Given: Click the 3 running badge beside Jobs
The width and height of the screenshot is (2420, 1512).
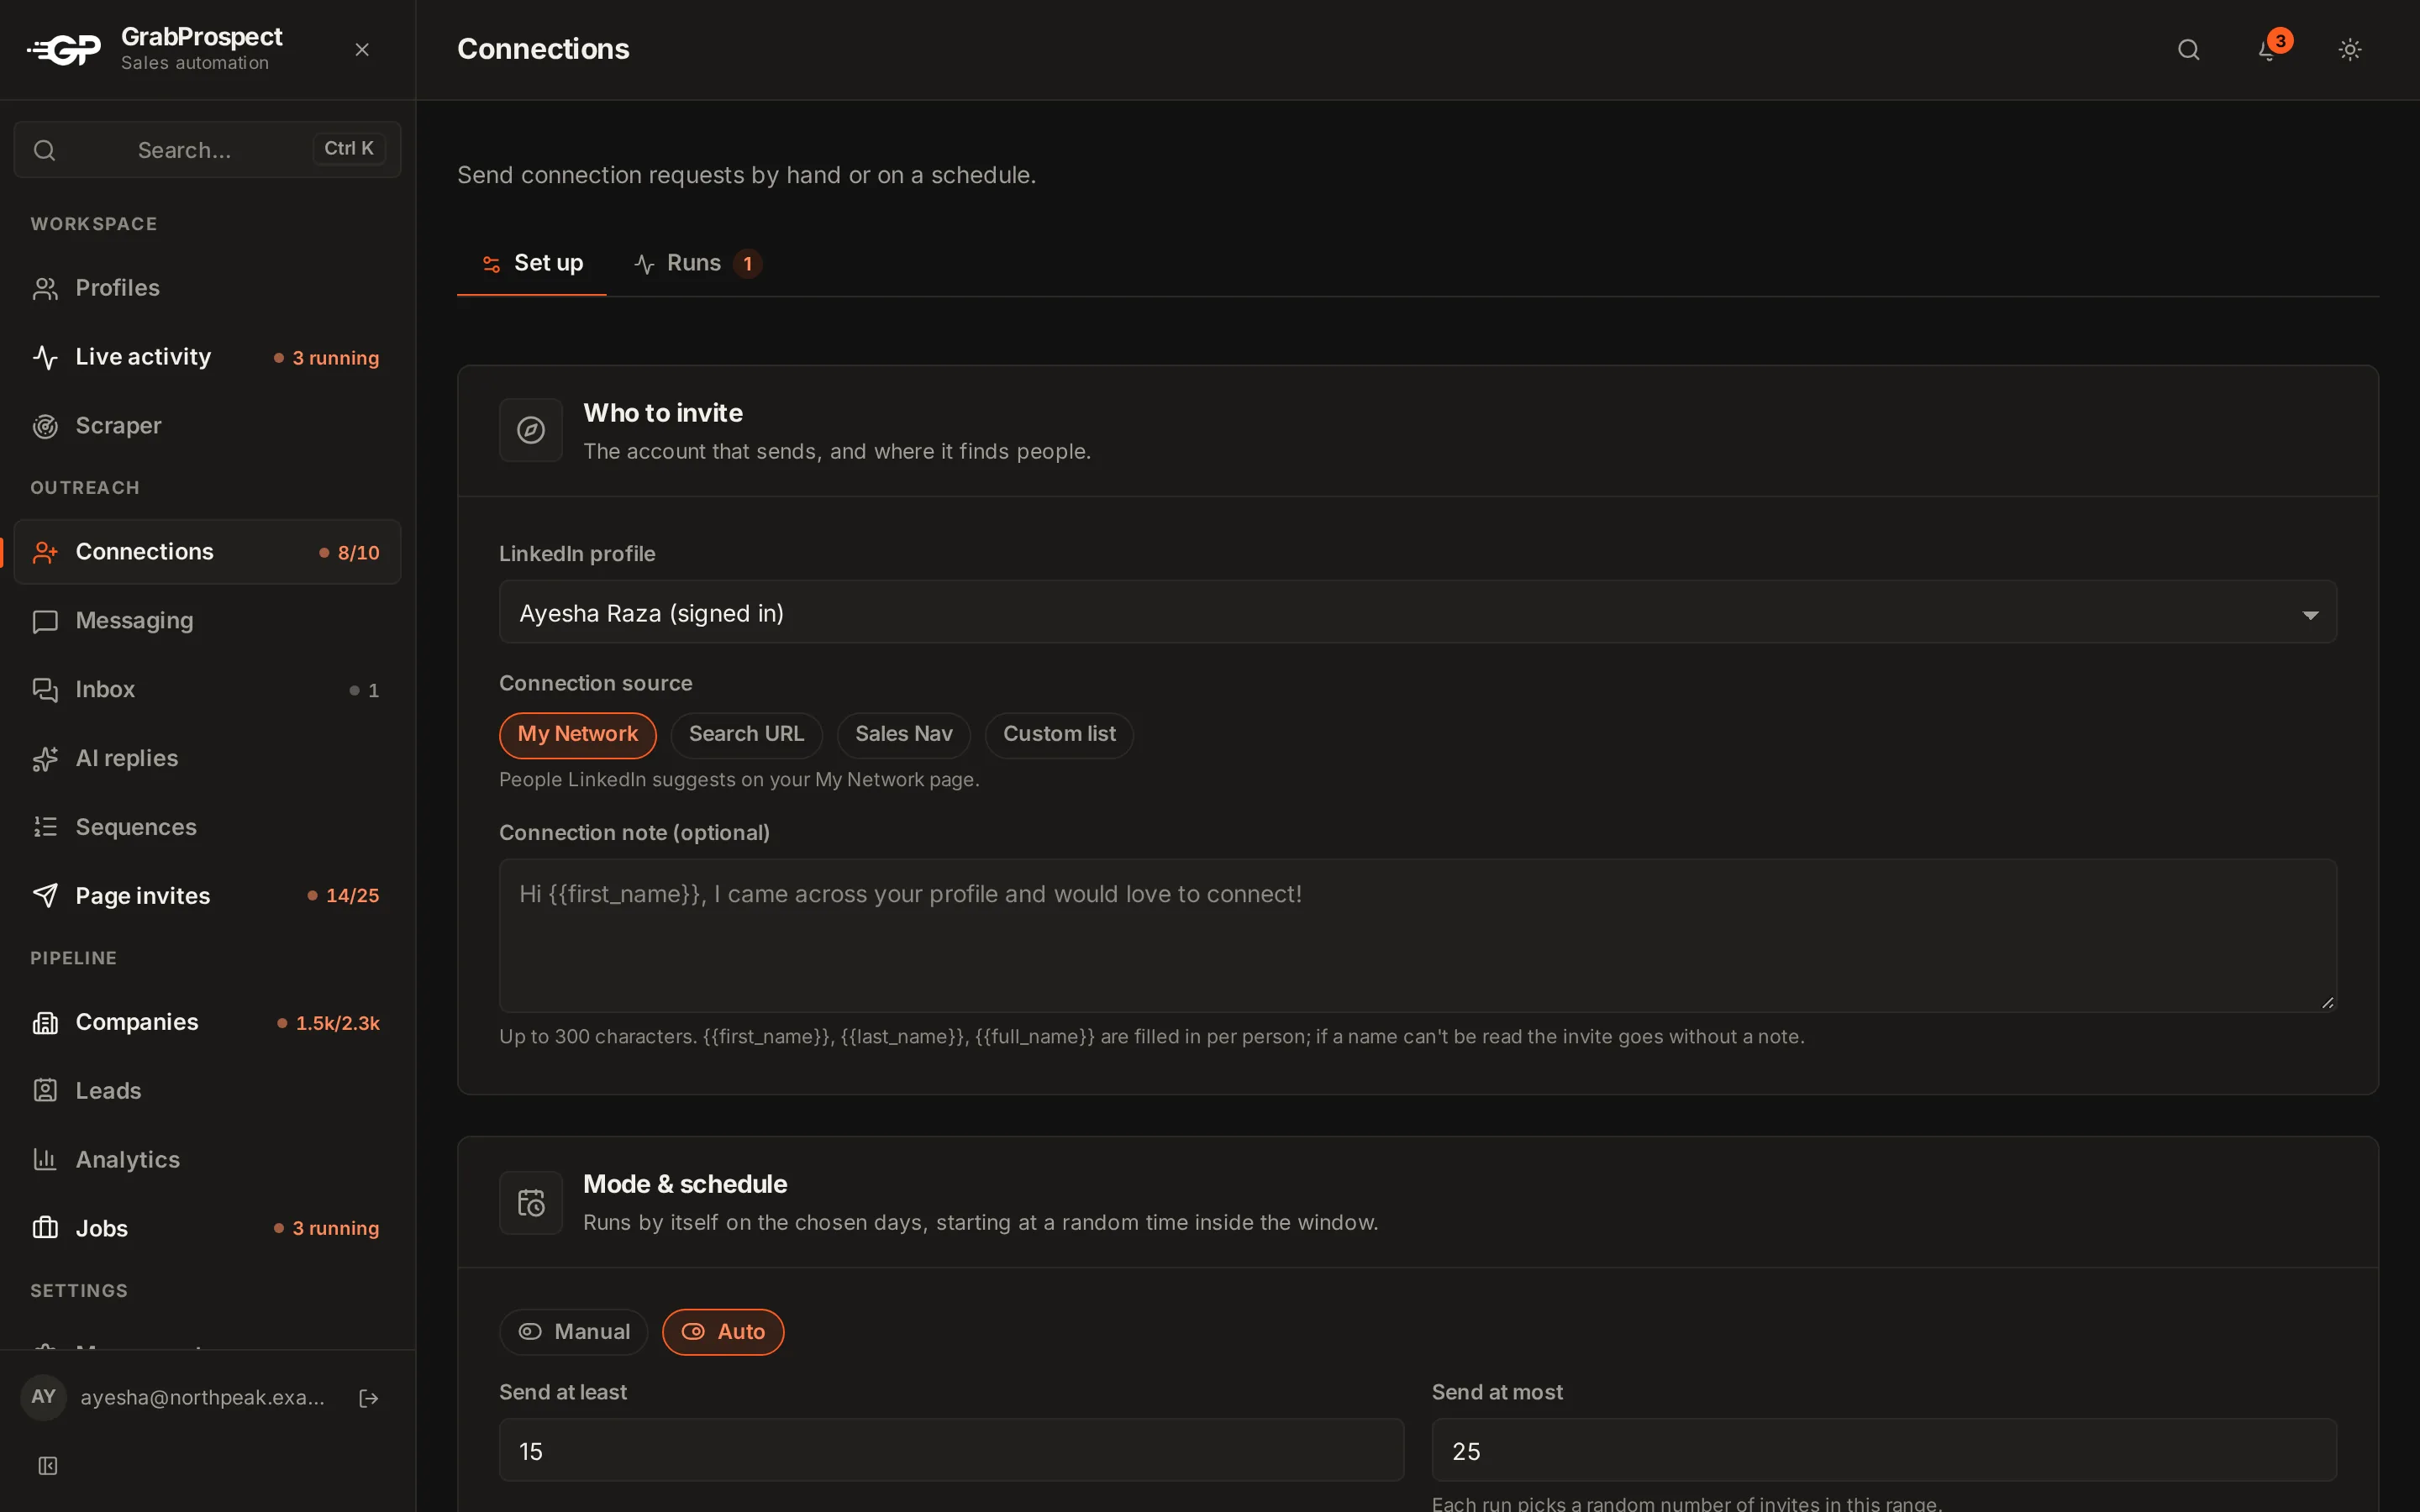Looking at the screenshot, I should pos(327,1228).
